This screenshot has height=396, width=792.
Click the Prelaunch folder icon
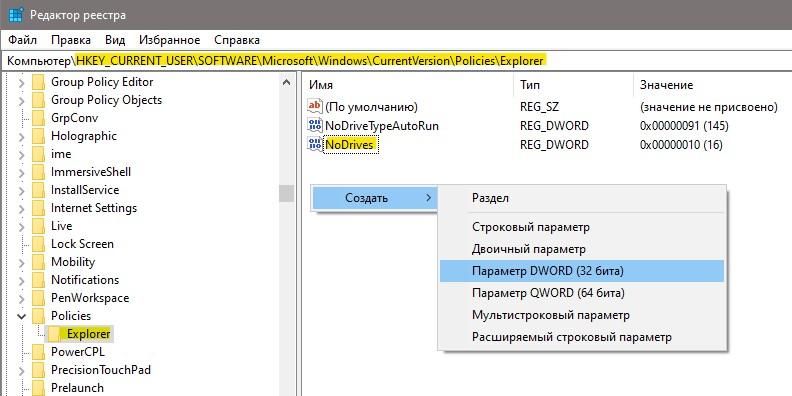pyautogui.click(x=38, y=388)
